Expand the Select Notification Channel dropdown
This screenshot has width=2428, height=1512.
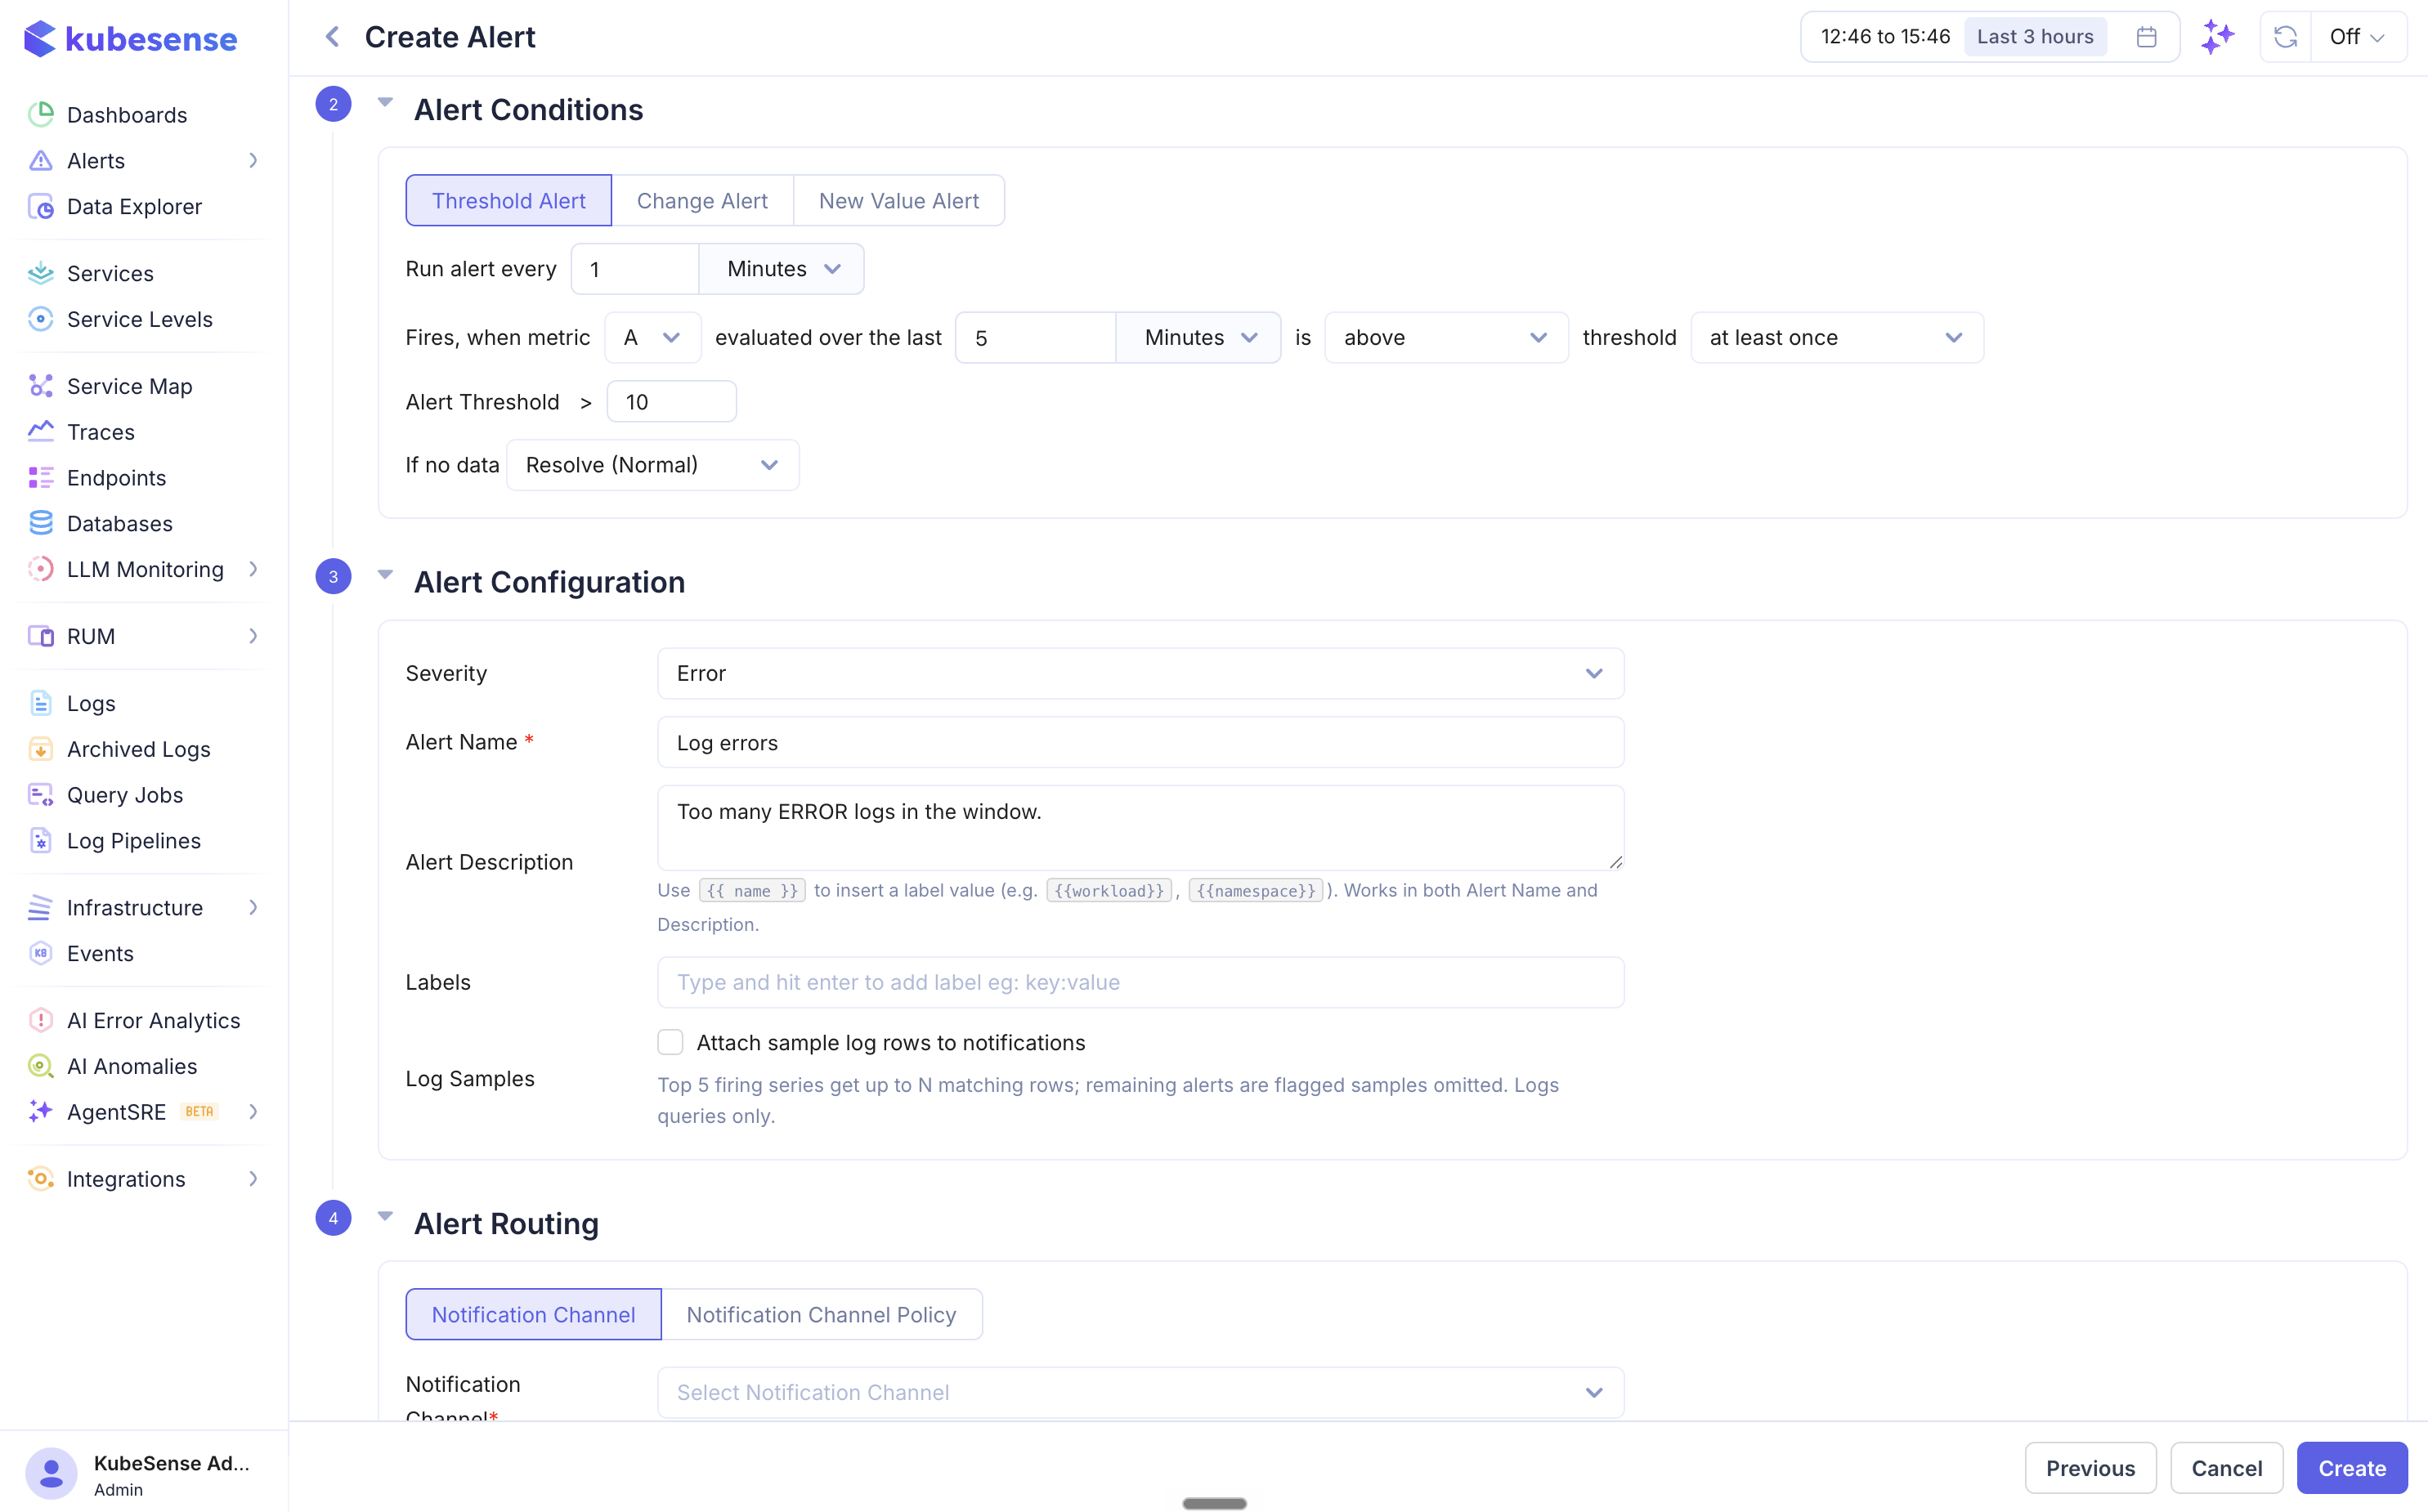[1140, 1392]
